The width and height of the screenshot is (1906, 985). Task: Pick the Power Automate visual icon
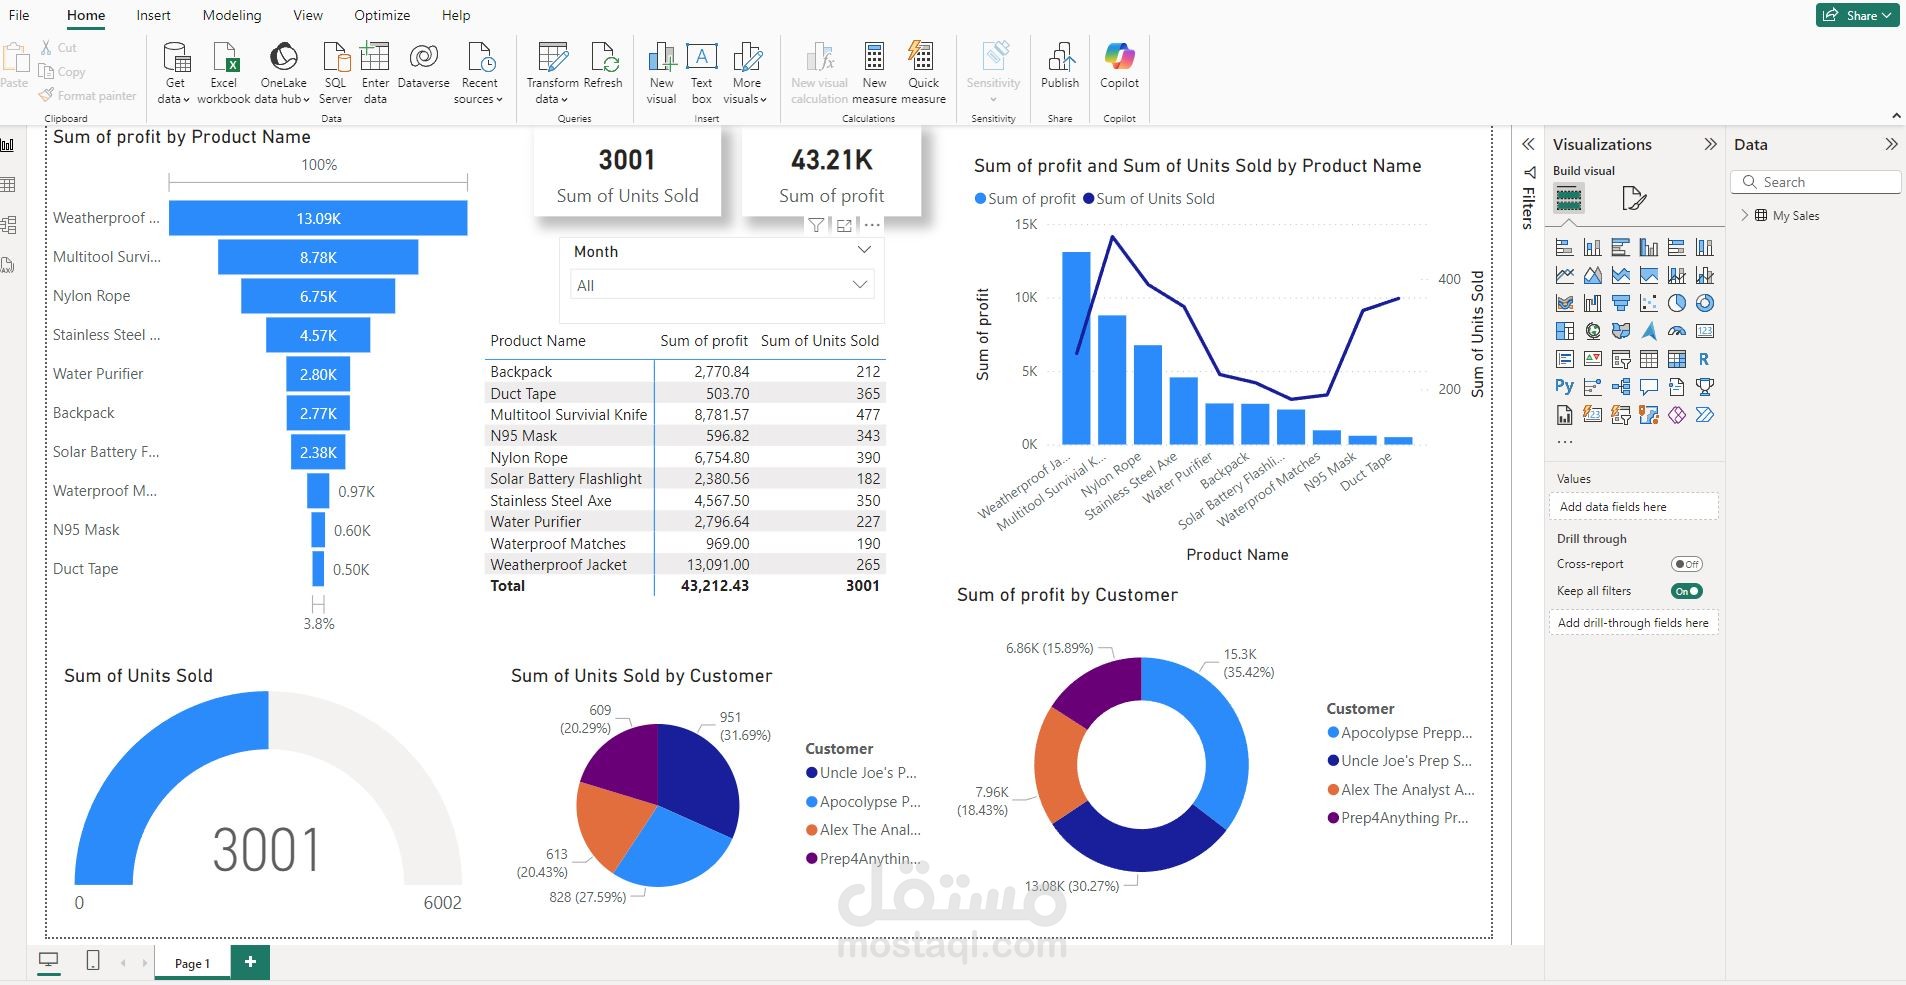click(x=1705, y=415)
